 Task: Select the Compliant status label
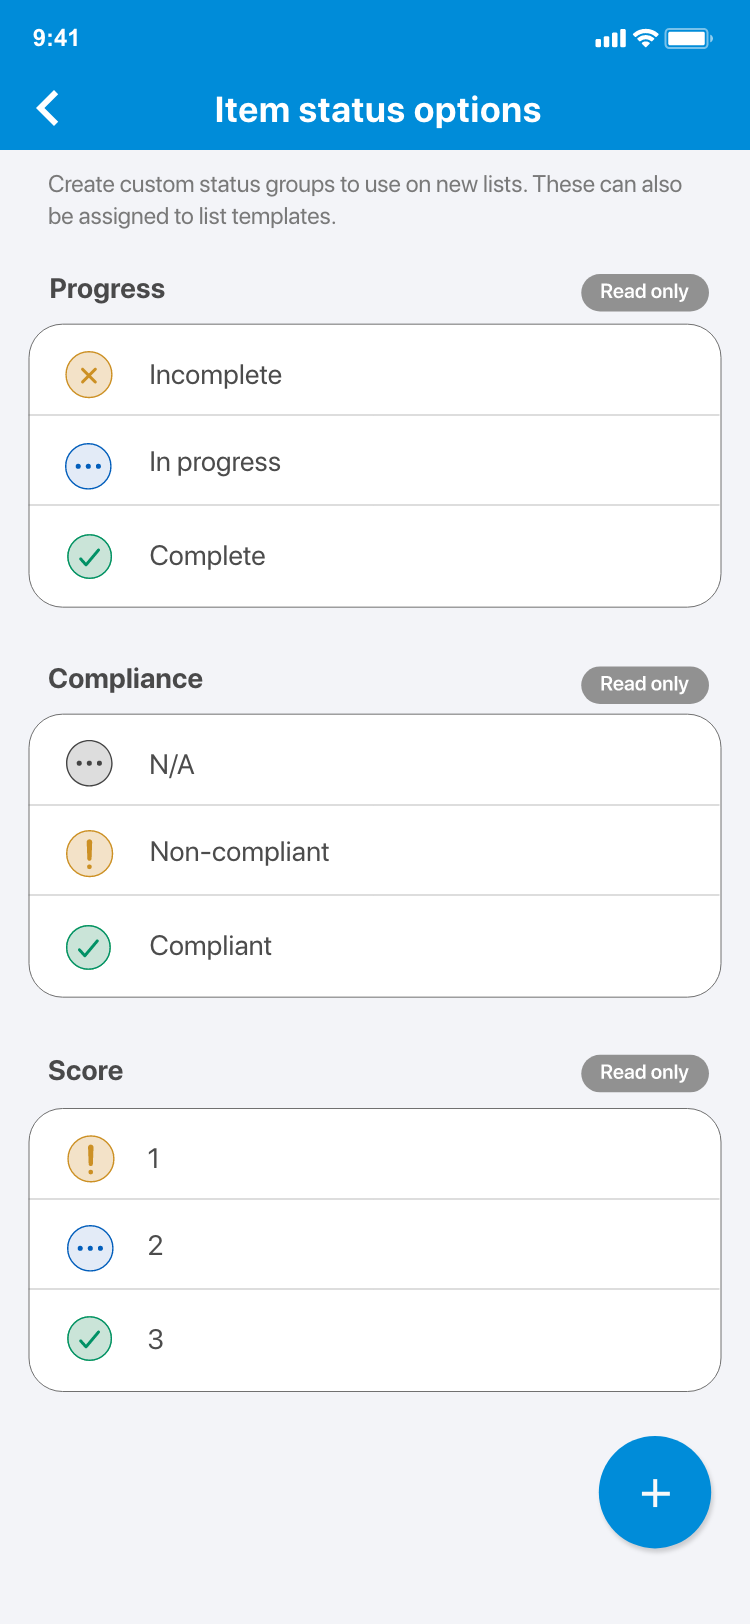coord(211,946)
